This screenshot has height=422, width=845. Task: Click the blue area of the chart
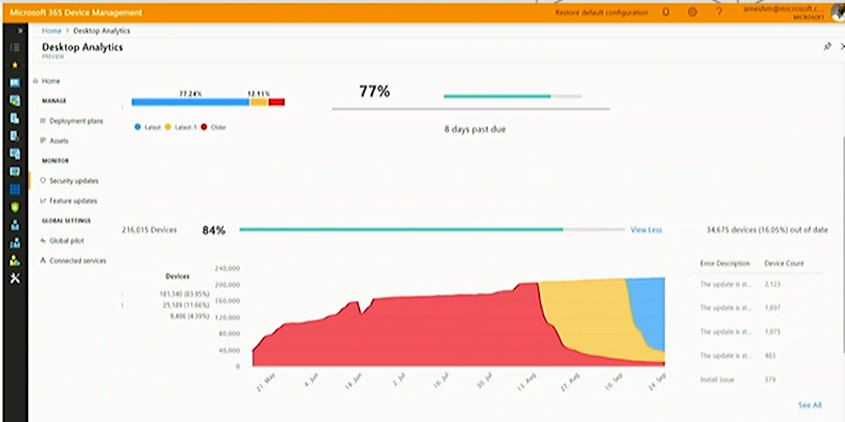(x=649, y=307)
